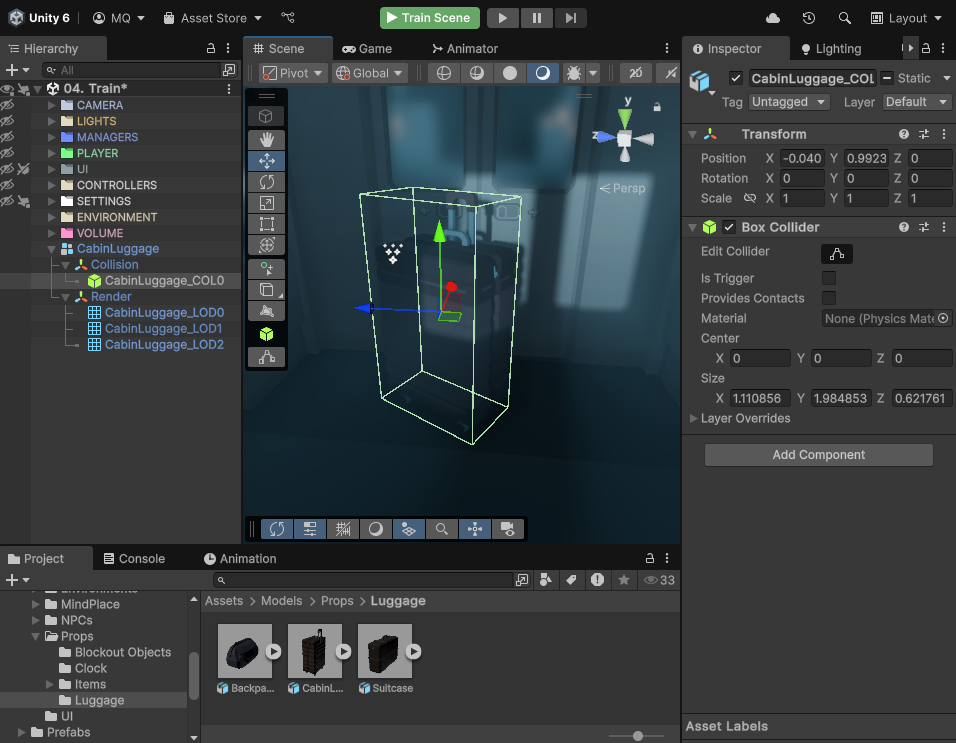Open Unity Cloud icon
This screenshot has height=743, width=956.
[772, 18]
